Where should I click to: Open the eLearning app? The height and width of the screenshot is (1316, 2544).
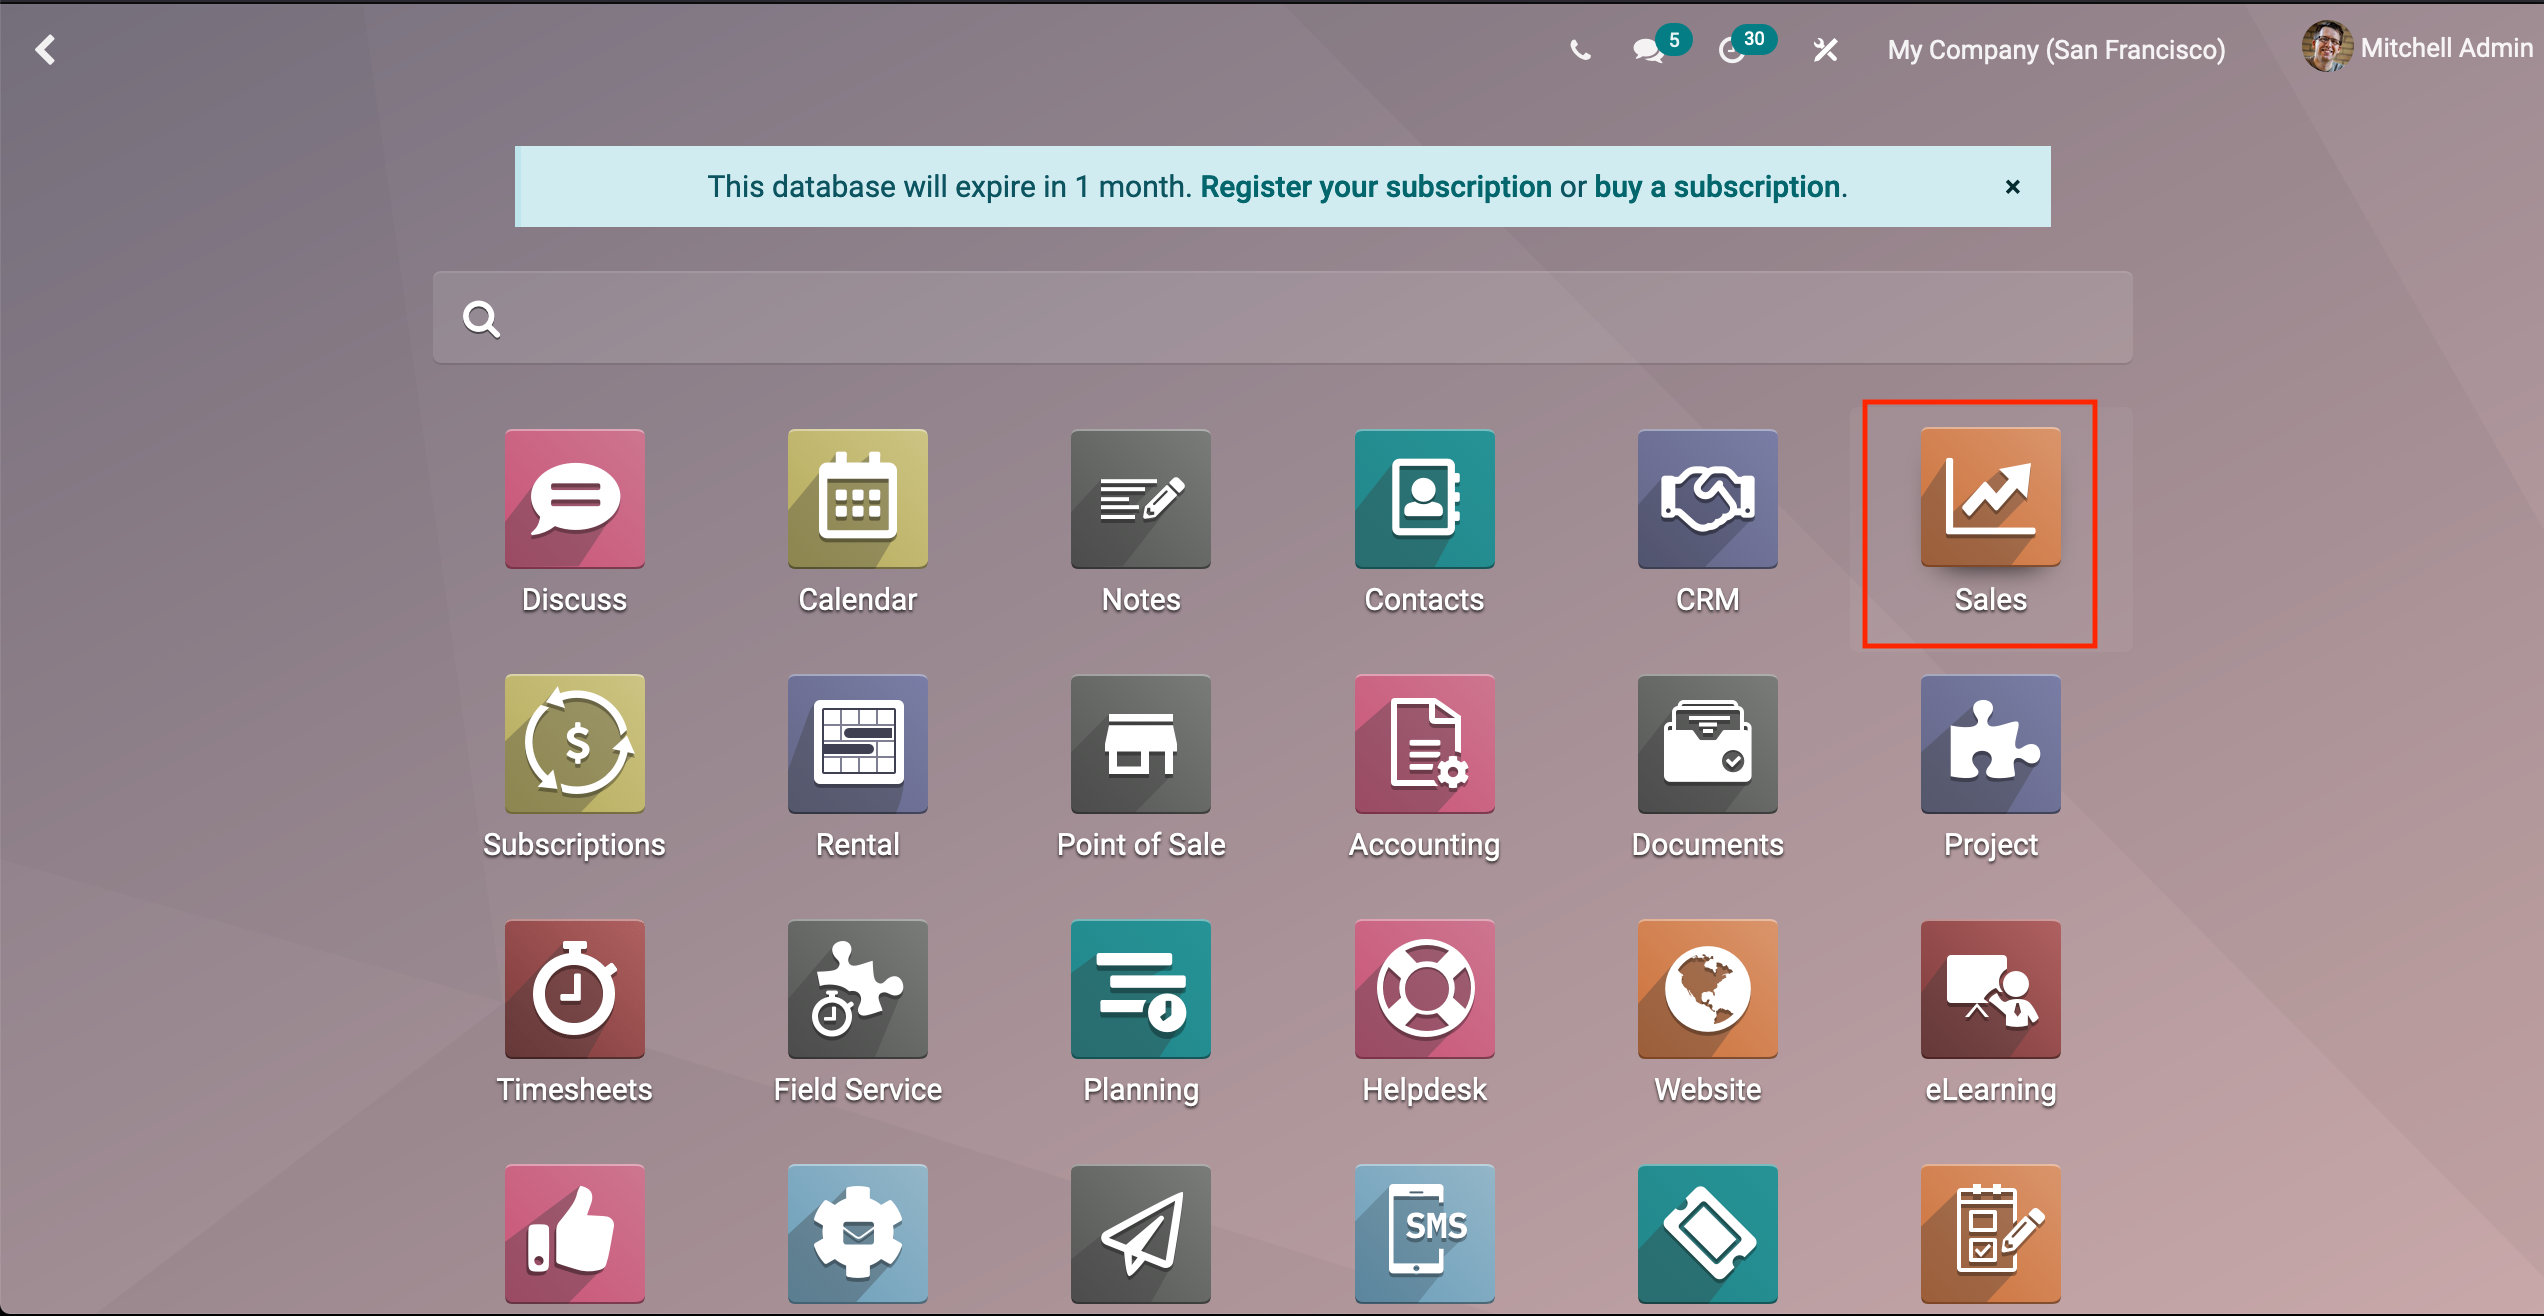[x=1990, y=989]
